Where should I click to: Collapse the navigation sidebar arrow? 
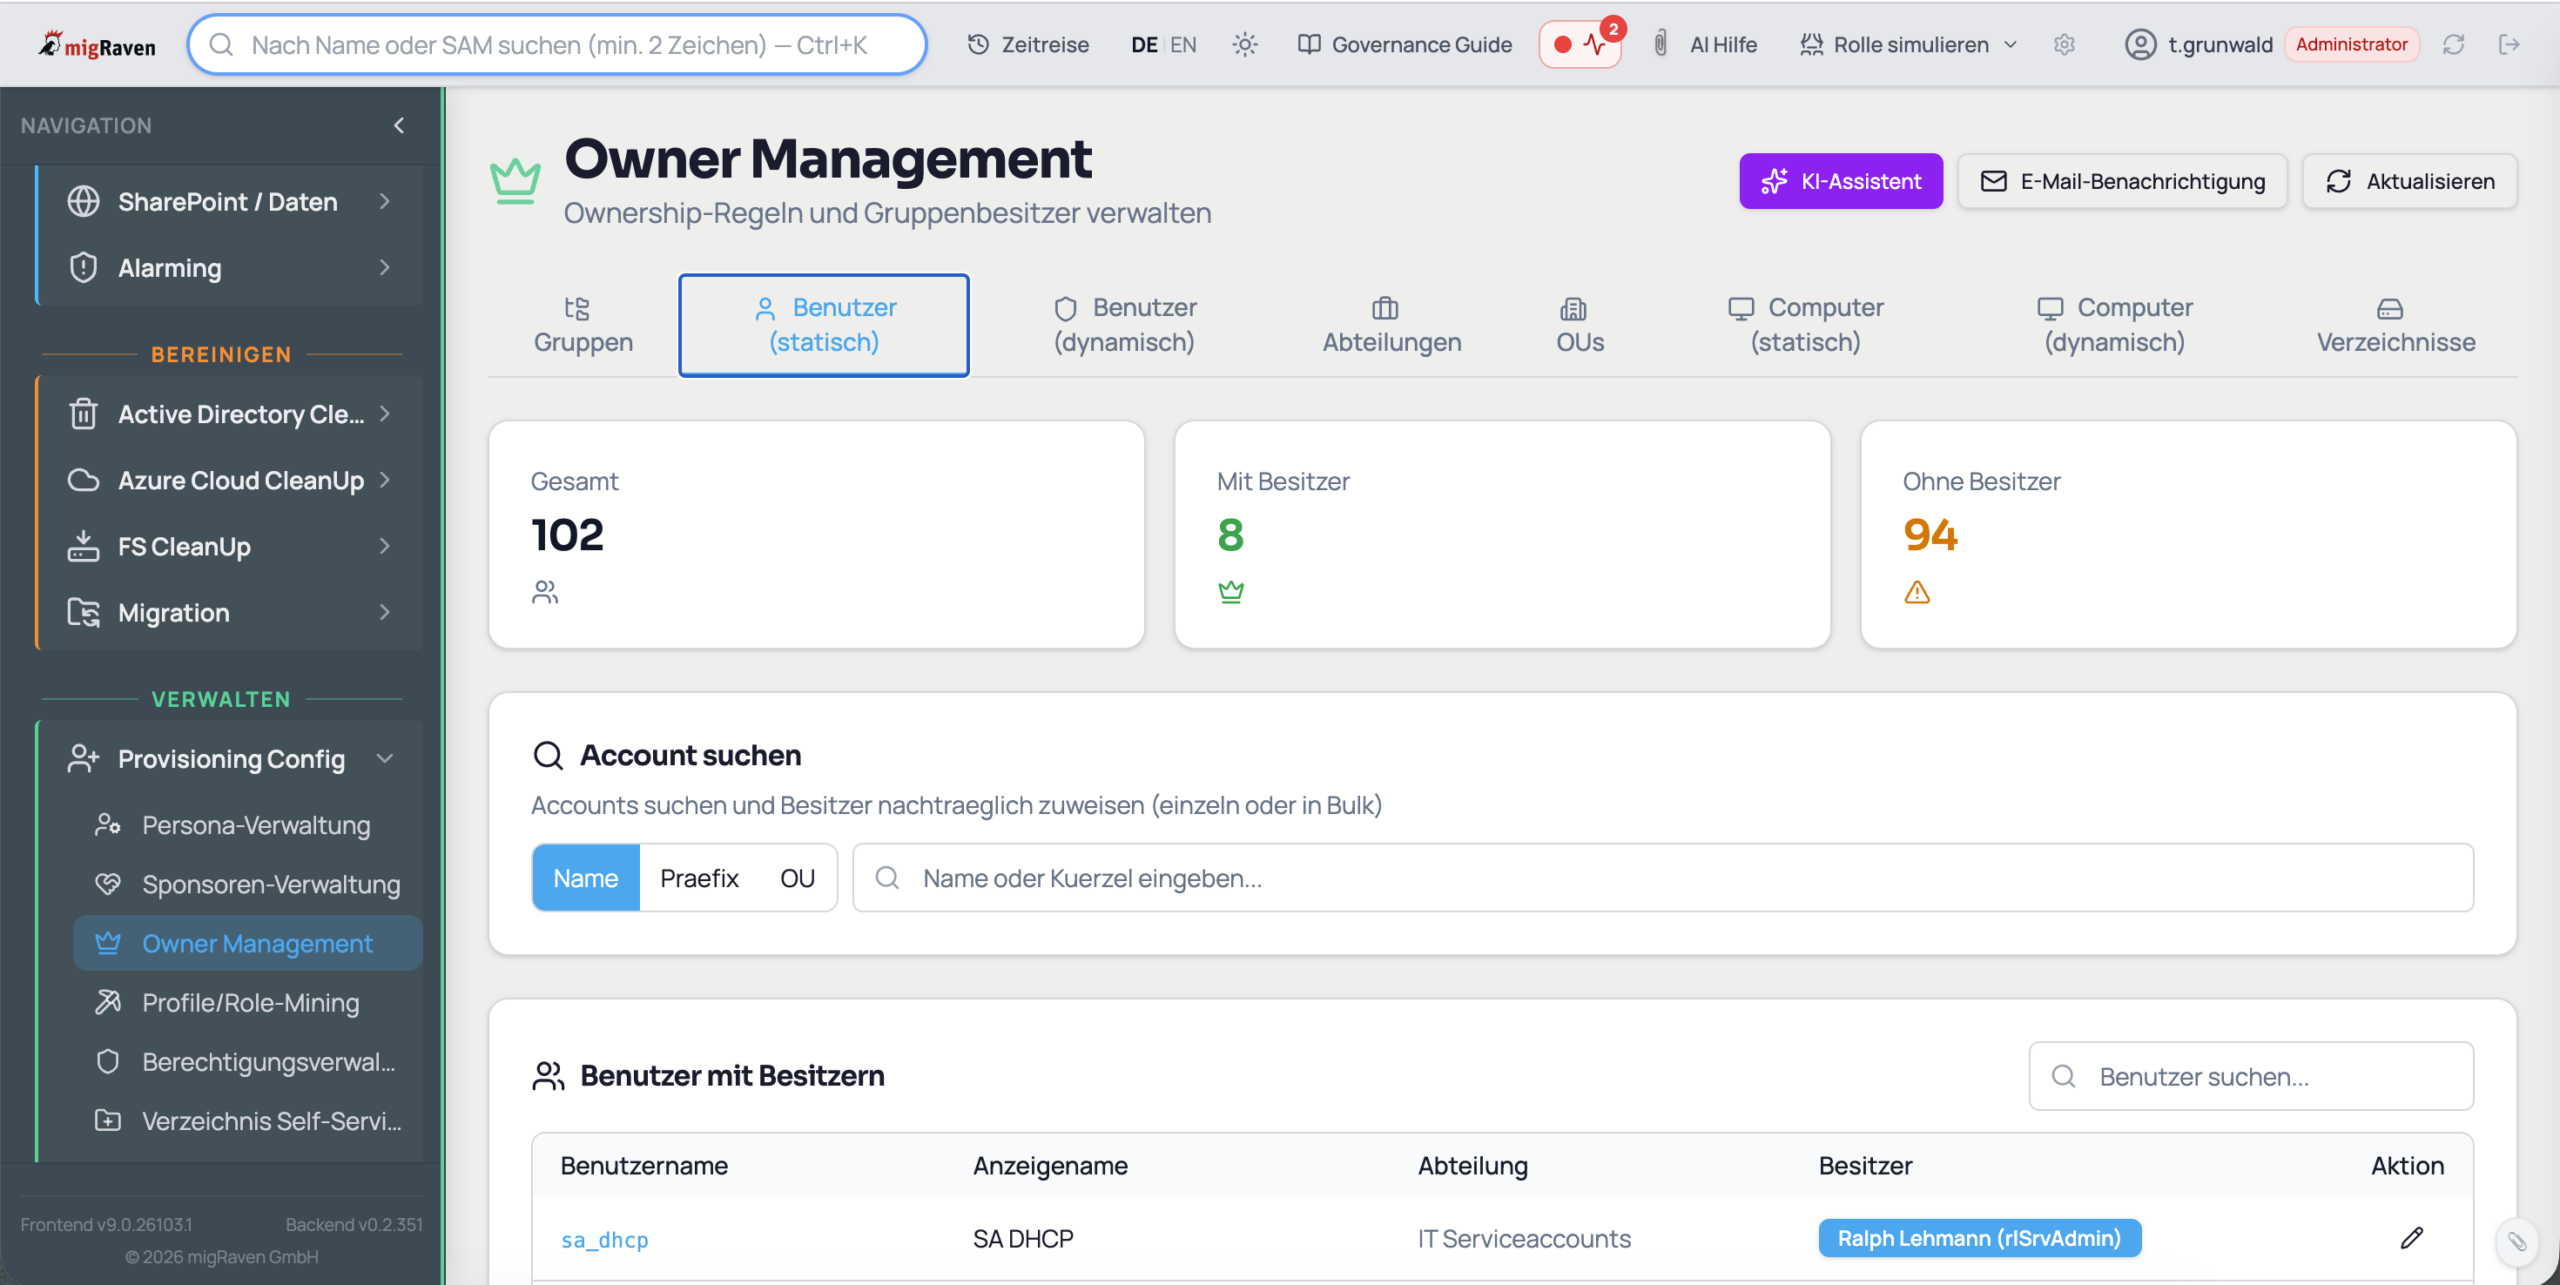click(x=399, y=125)
